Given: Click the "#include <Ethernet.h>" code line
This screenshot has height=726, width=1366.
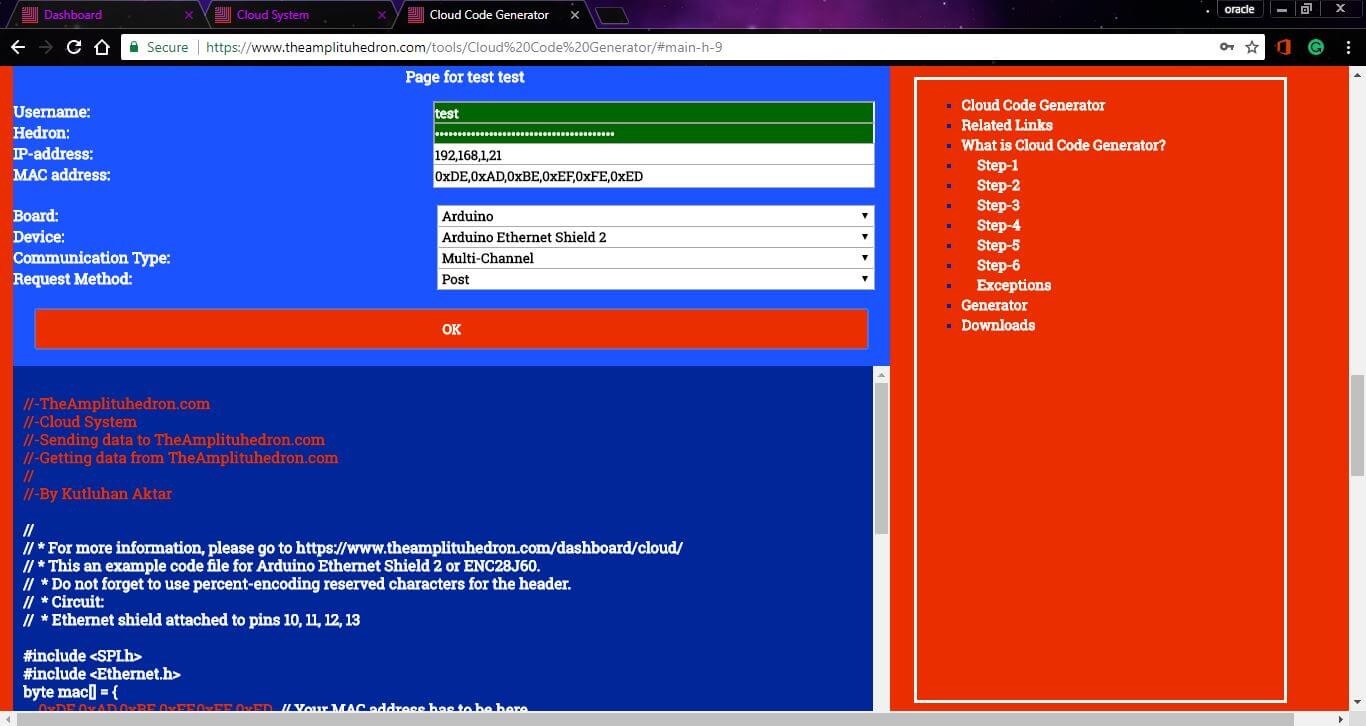Looking at the screenshot, I should pos(102,674).
